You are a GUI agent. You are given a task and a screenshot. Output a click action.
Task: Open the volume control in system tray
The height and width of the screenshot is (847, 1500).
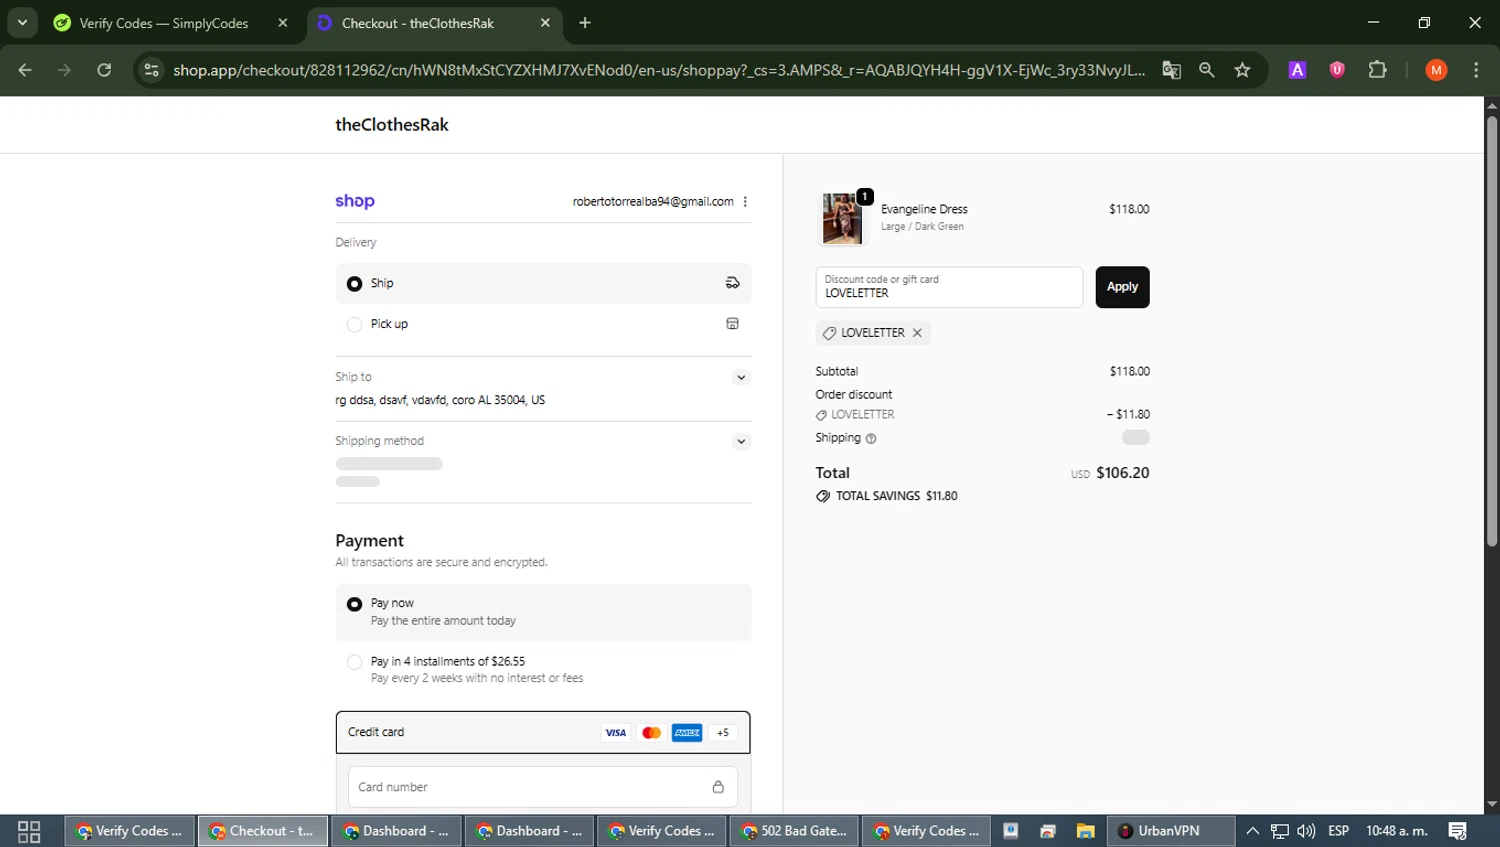point(1306,831)
